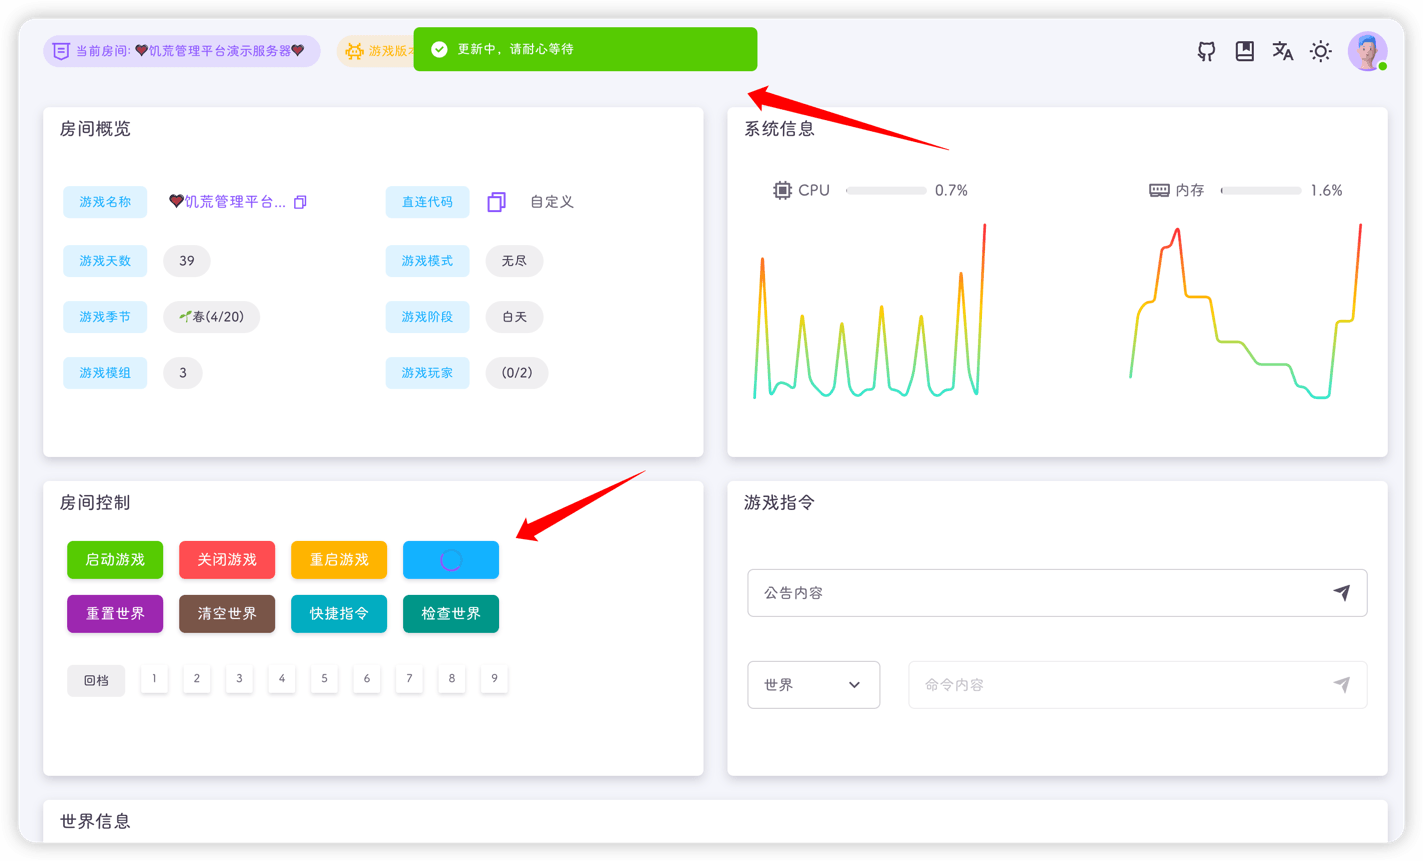Click 关闭游戏 to shut down the game
This screenshot has height=861, width=1423.
[227, 560]
